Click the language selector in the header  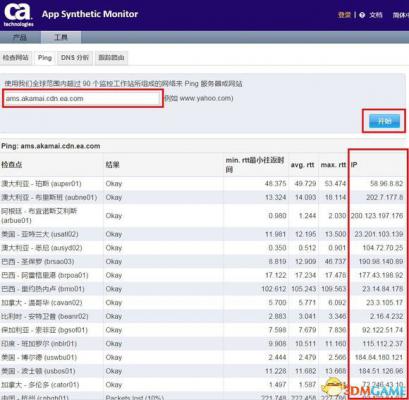point(401,15)
